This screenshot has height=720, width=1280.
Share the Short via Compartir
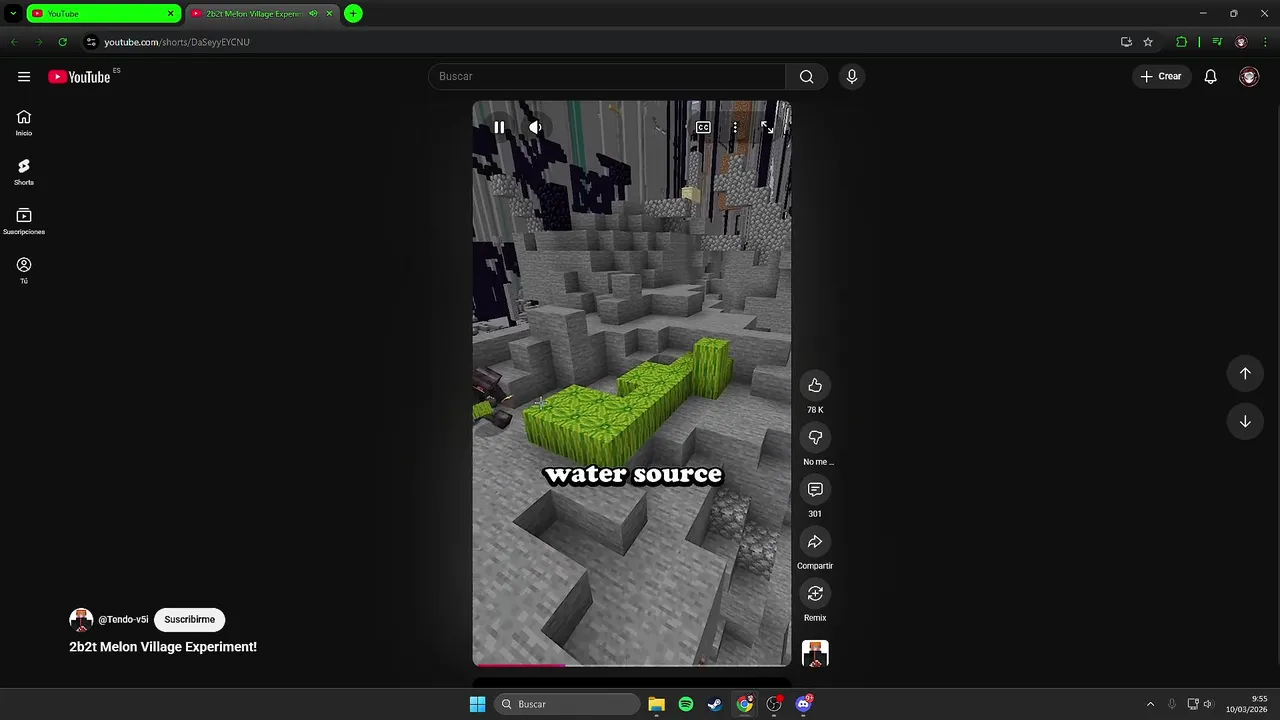click(x=815, y=542)
